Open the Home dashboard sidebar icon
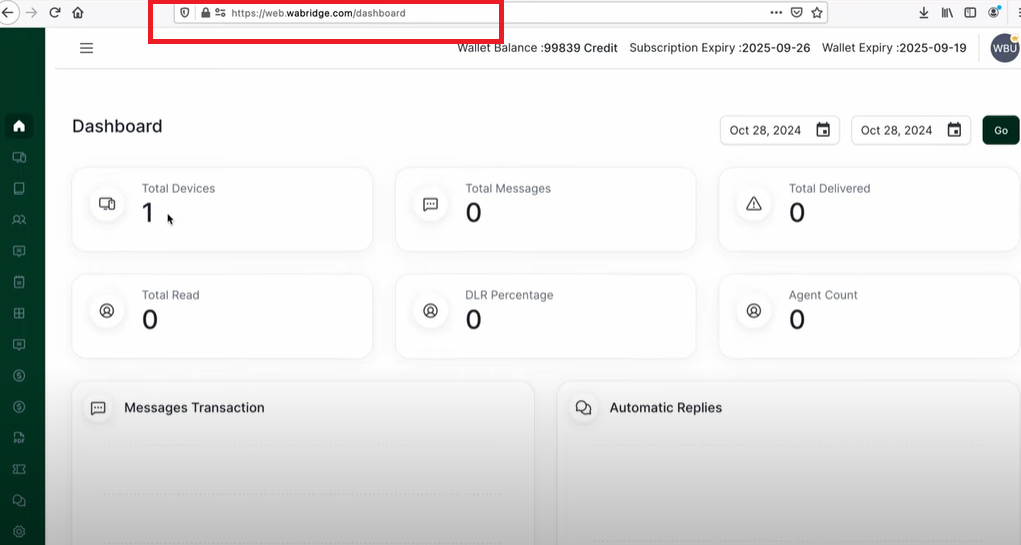 pyautogui.click(x=19, y=126)
